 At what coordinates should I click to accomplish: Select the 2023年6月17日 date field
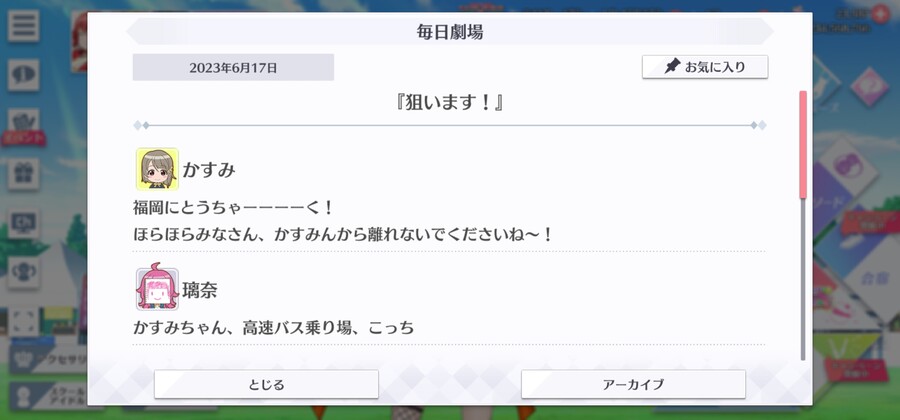point(233,68)
